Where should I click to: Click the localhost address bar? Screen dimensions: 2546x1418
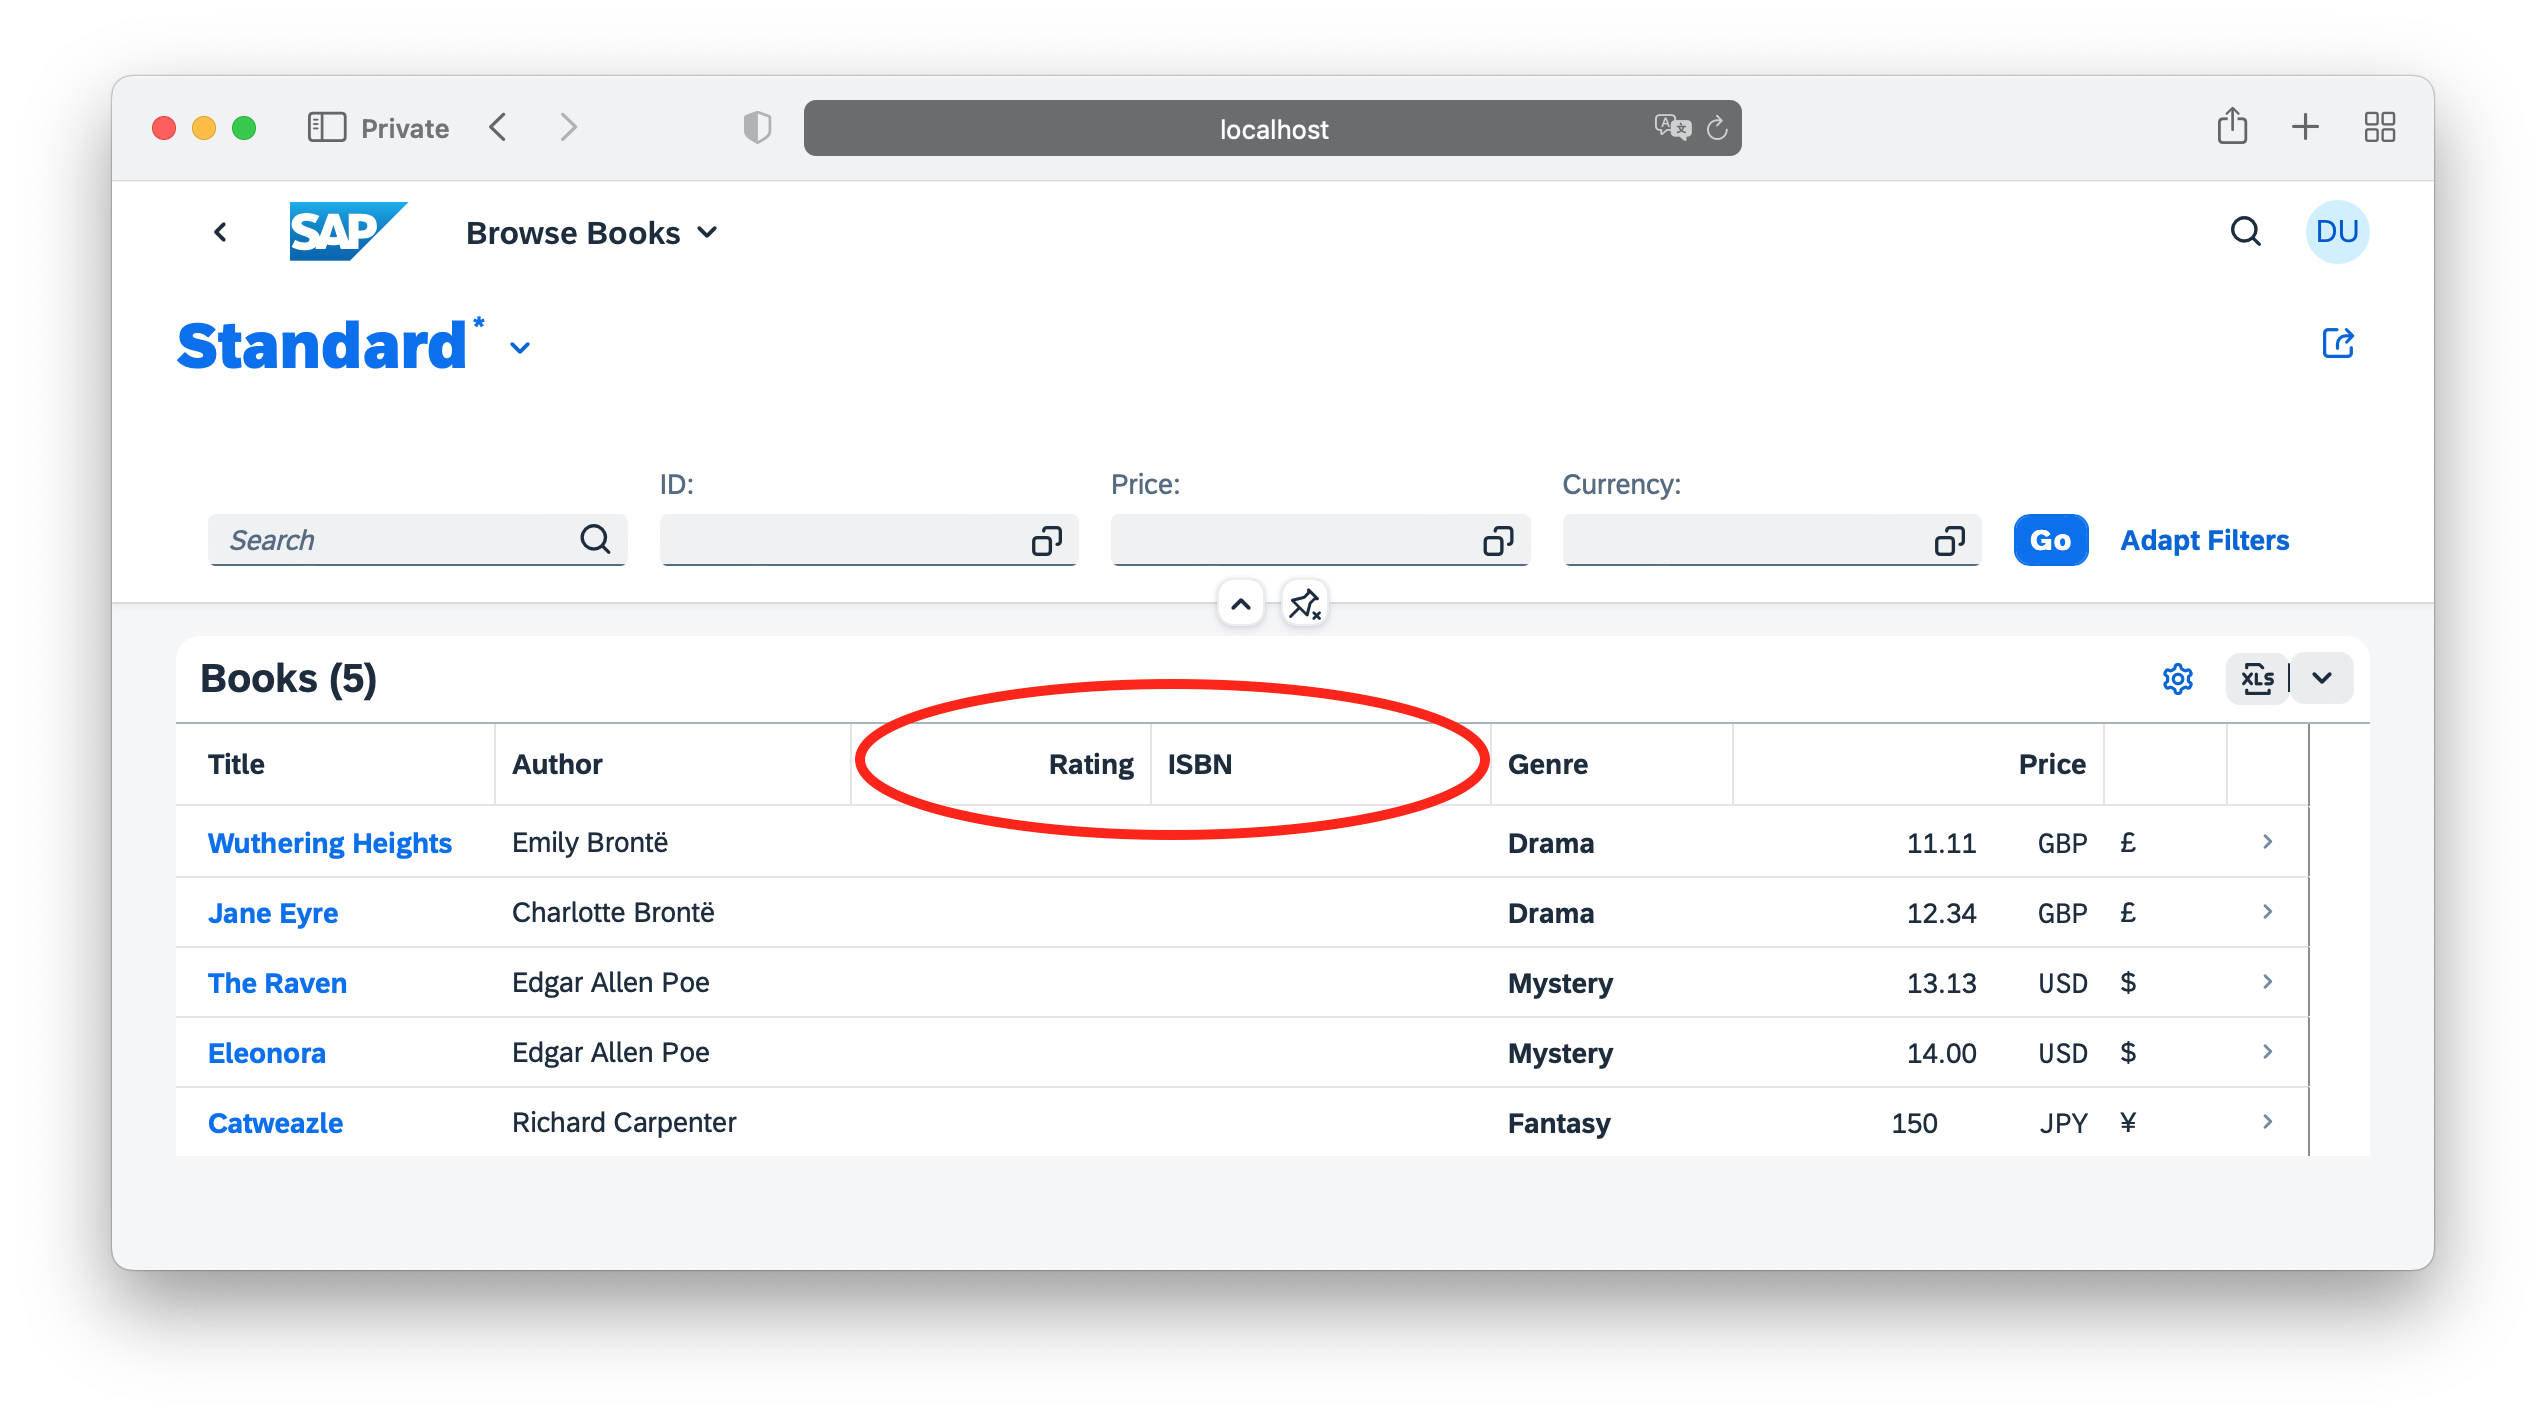click(x=1272, y=128)
